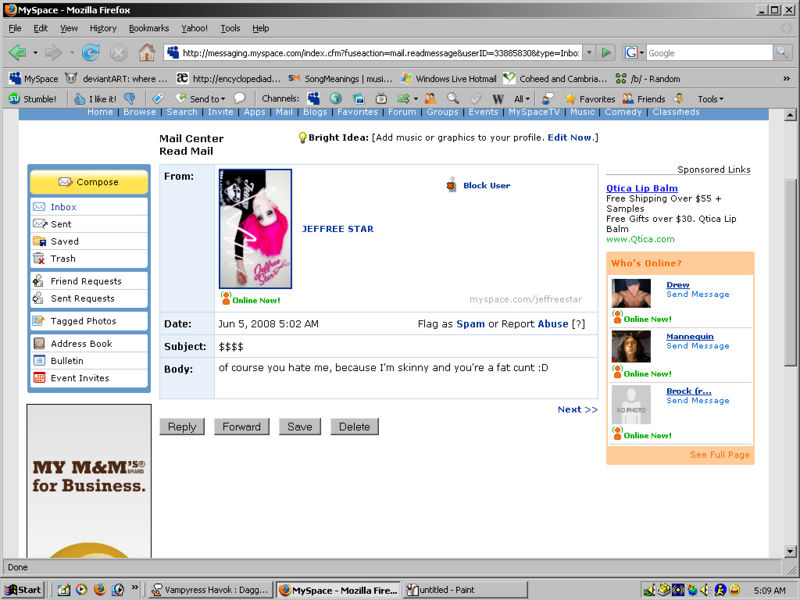Image resolution: width=800 pixels, height=600 pixels.
Task: Click the green Go arrow beside the address bar
Action: tap(606, 52)
